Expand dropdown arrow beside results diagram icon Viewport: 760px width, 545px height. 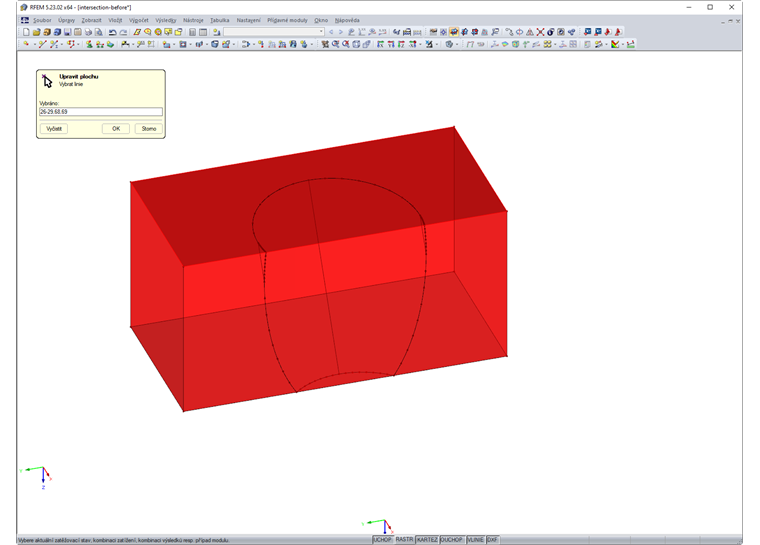[x=623, y=44]
